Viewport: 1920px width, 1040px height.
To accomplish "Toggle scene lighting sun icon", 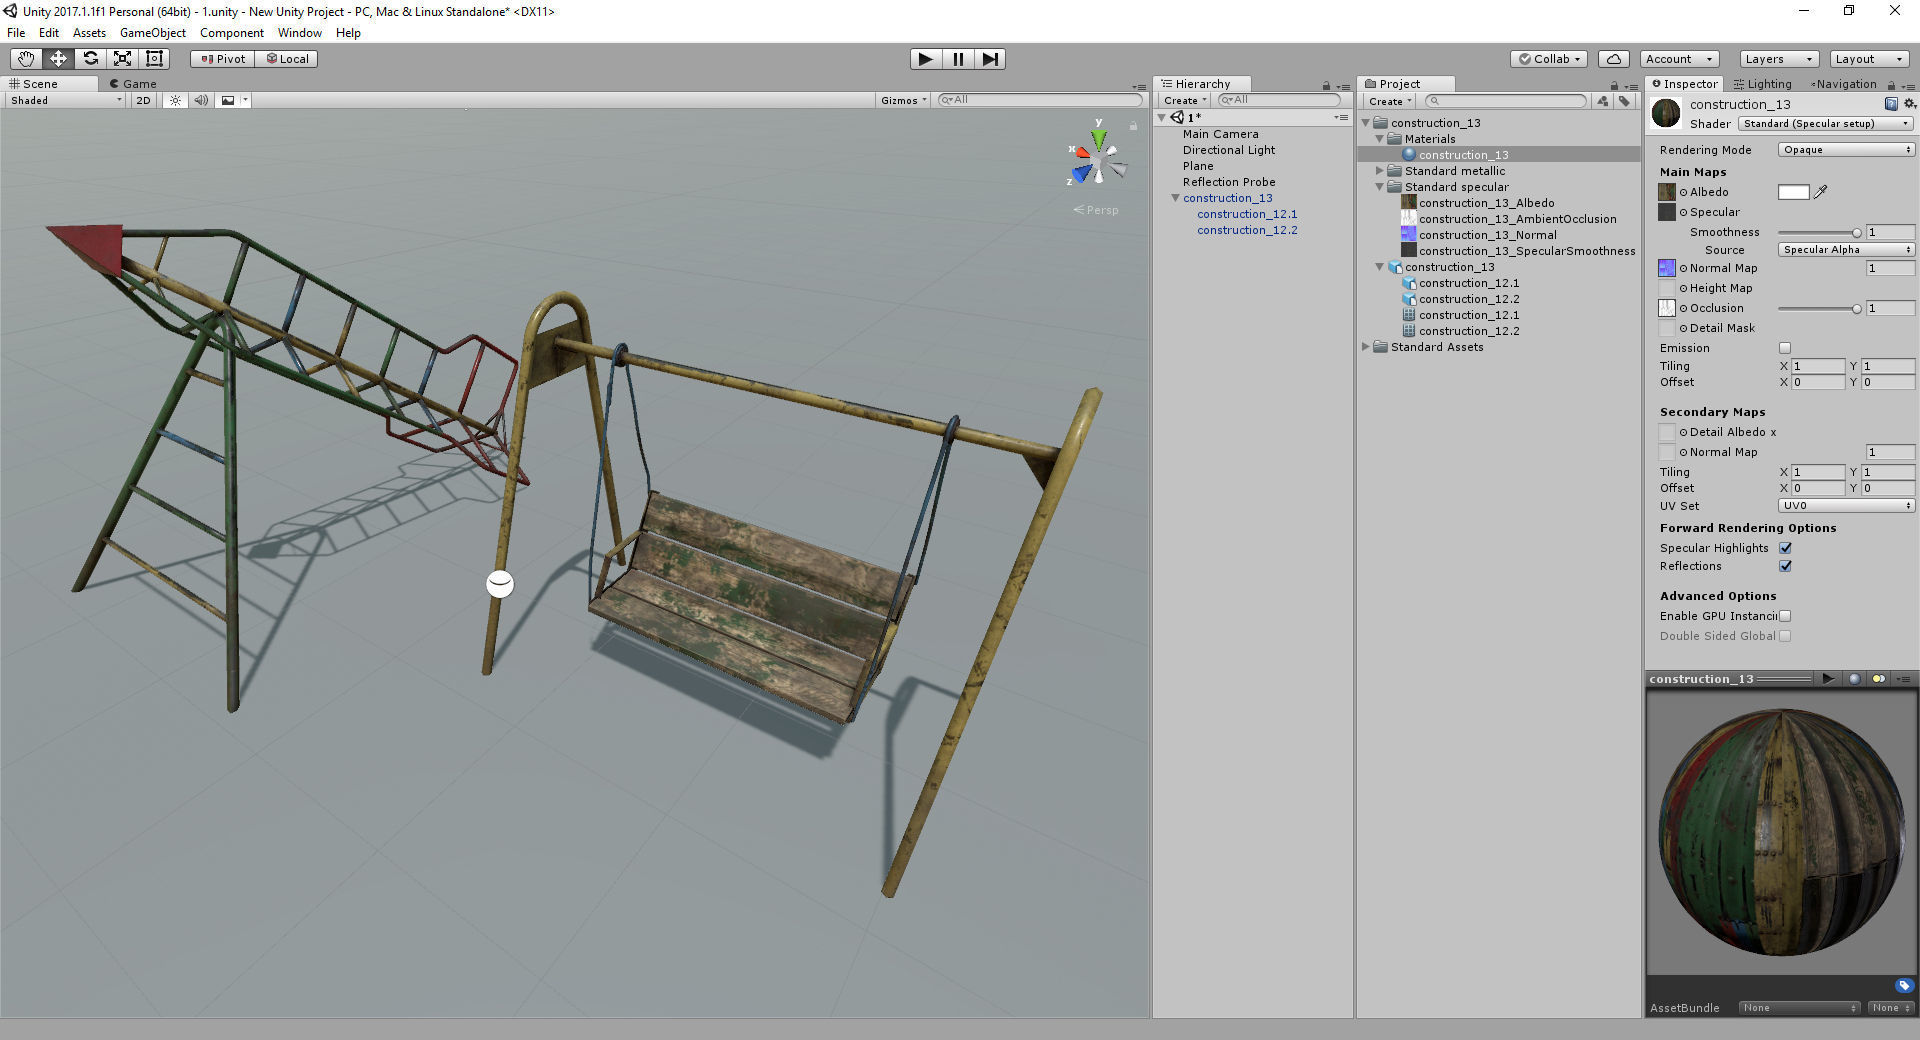I will pyautogui.click(x=176, y=100).
